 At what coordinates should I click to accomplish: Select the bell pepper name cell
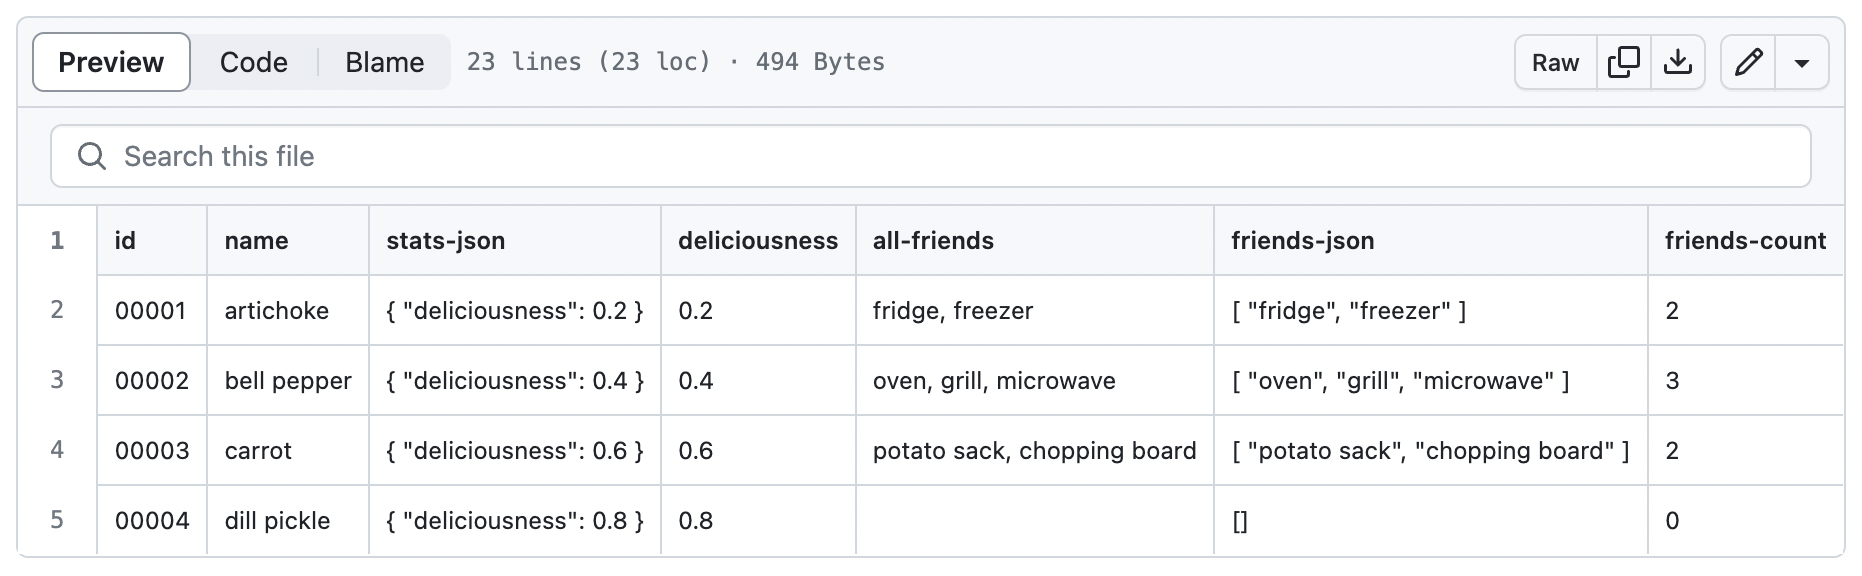click(288, 380)
